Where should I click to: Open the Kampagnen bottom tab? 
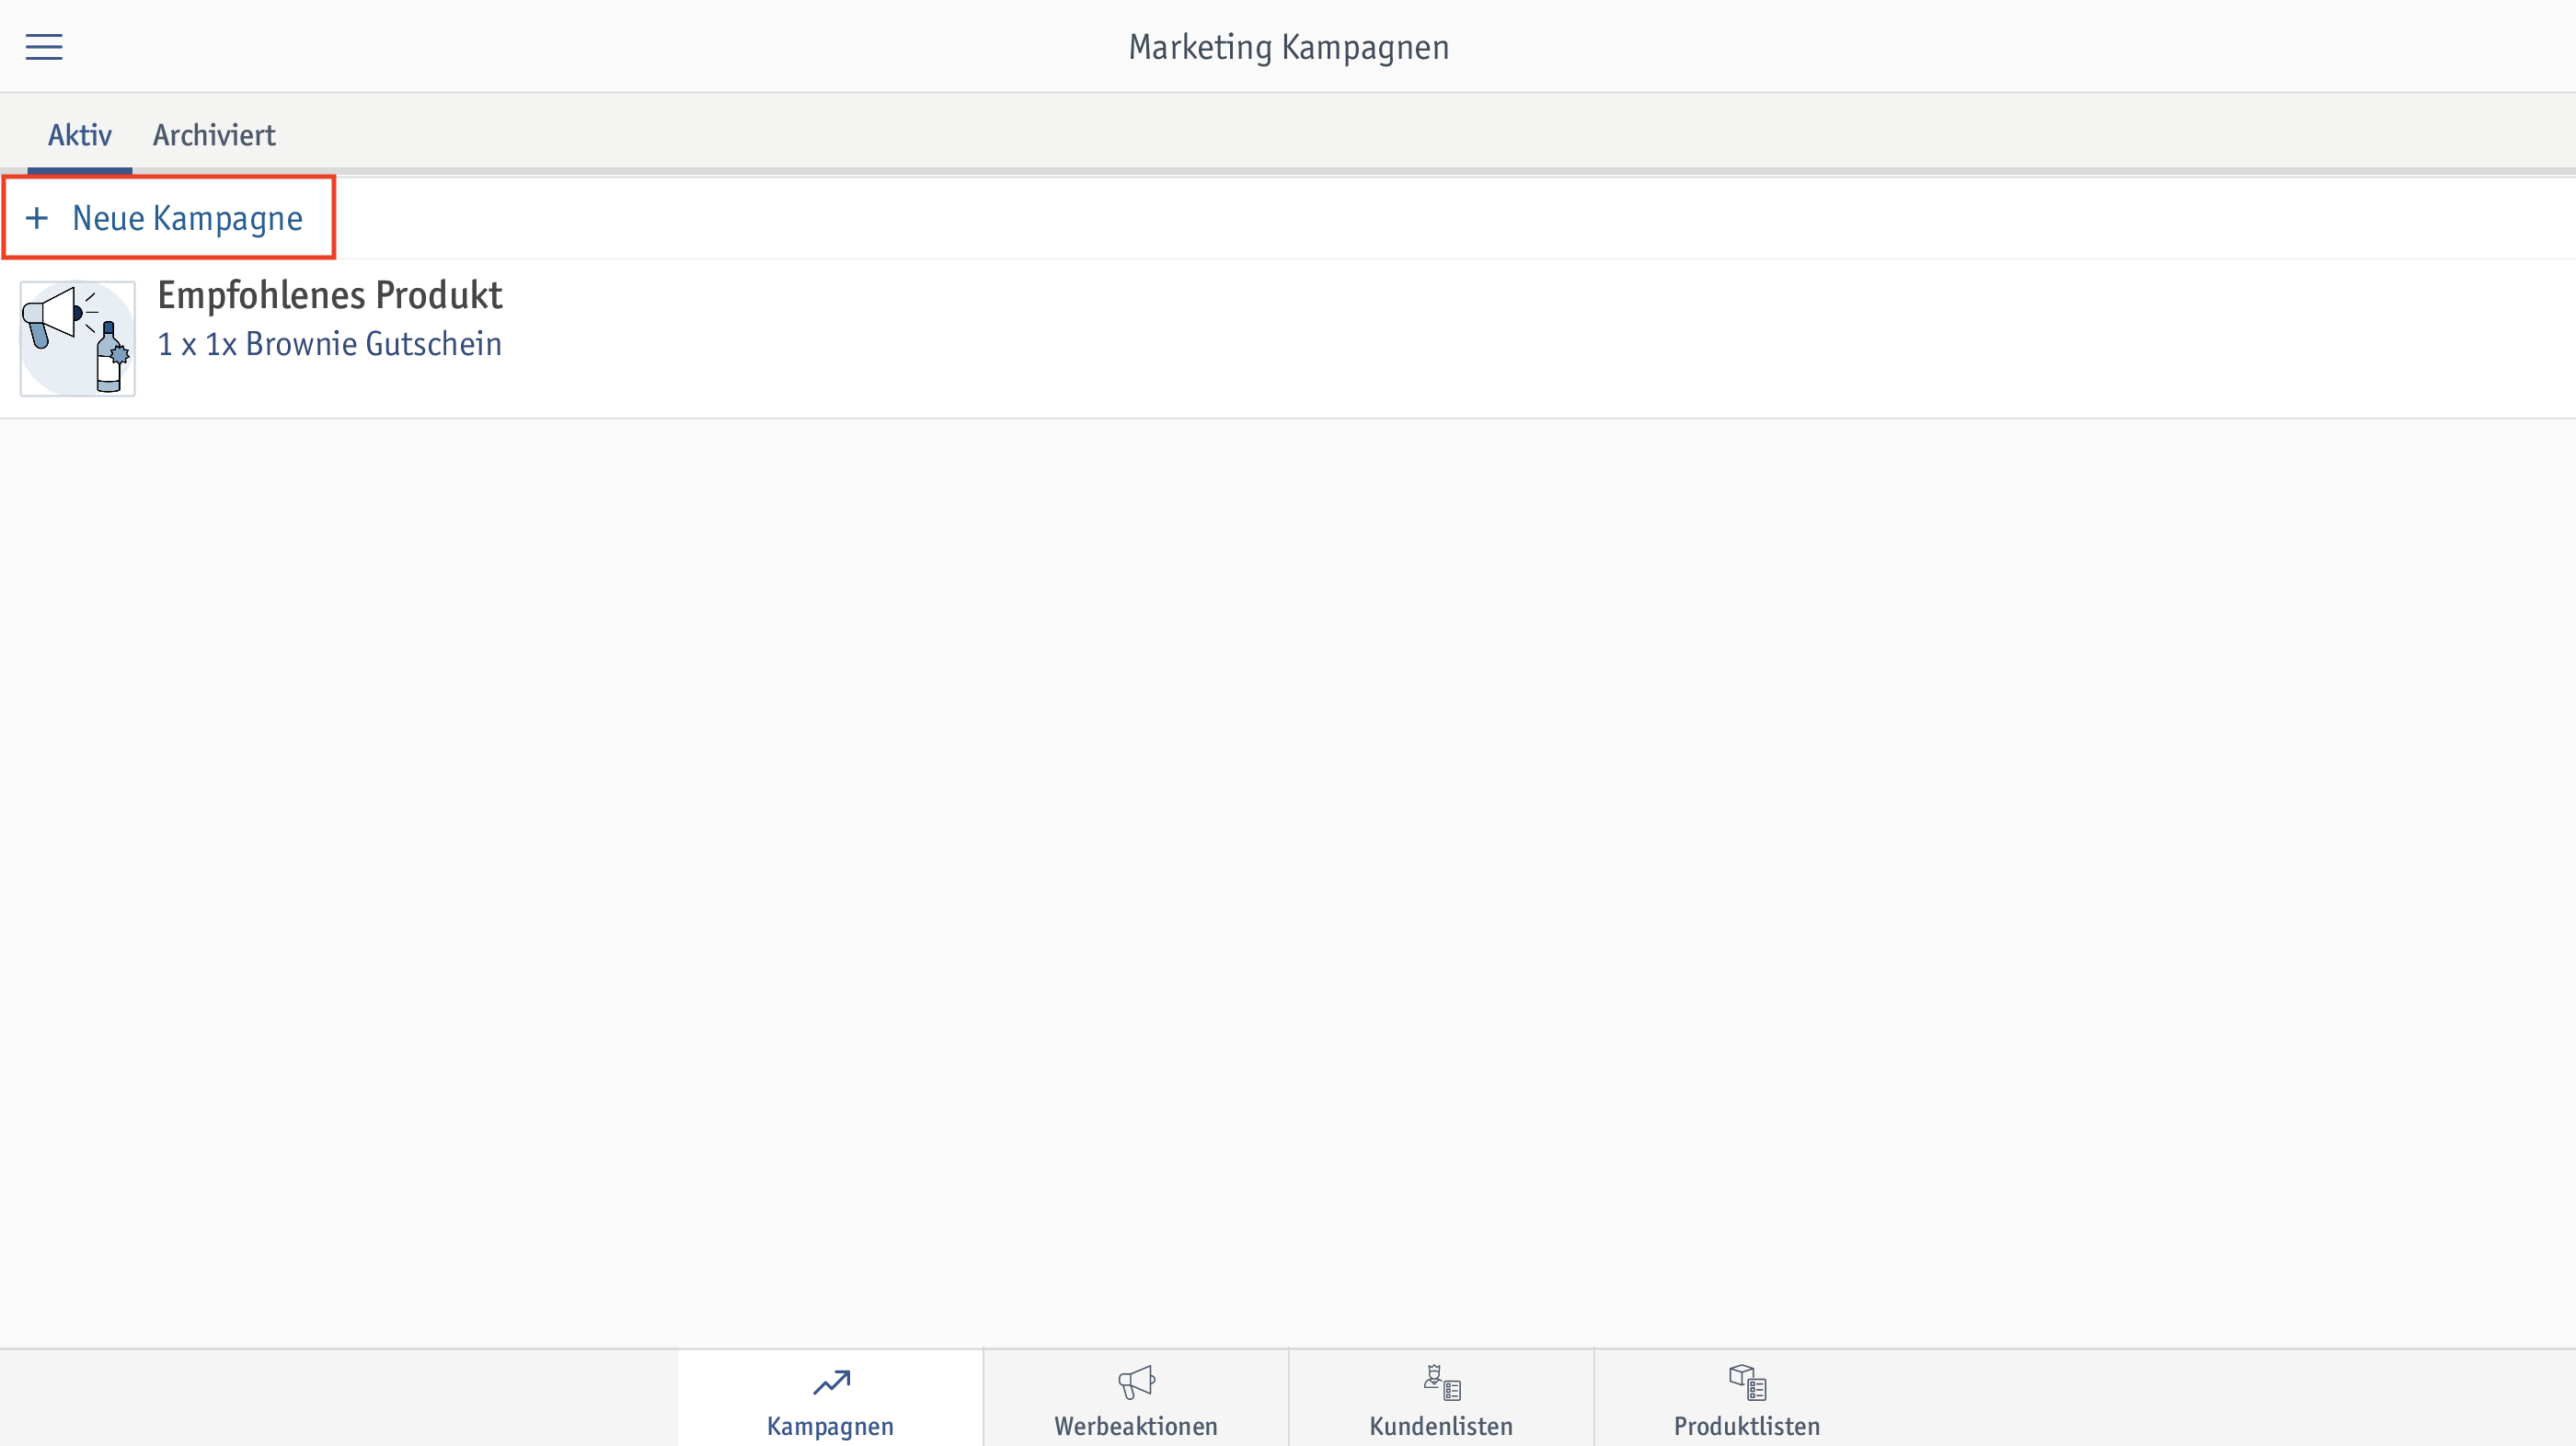(831, 1398)
